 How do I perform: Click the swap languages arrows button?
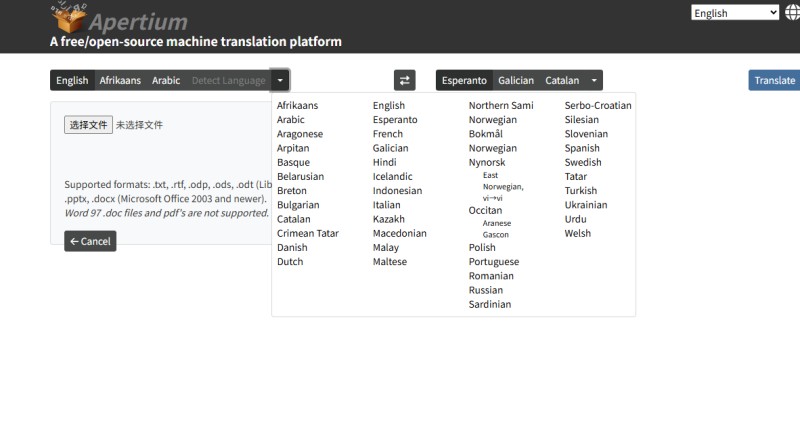pos(405,80)
